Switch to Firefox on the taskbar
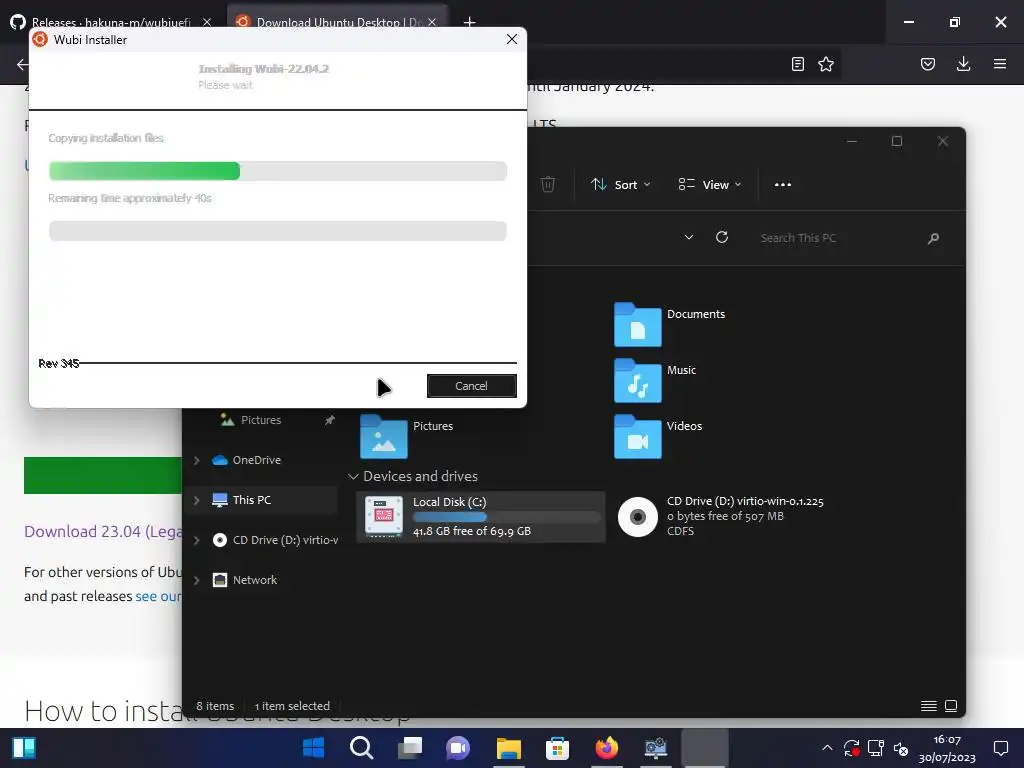This screenshot has width=1024, height=768. (x=606, y=748)
